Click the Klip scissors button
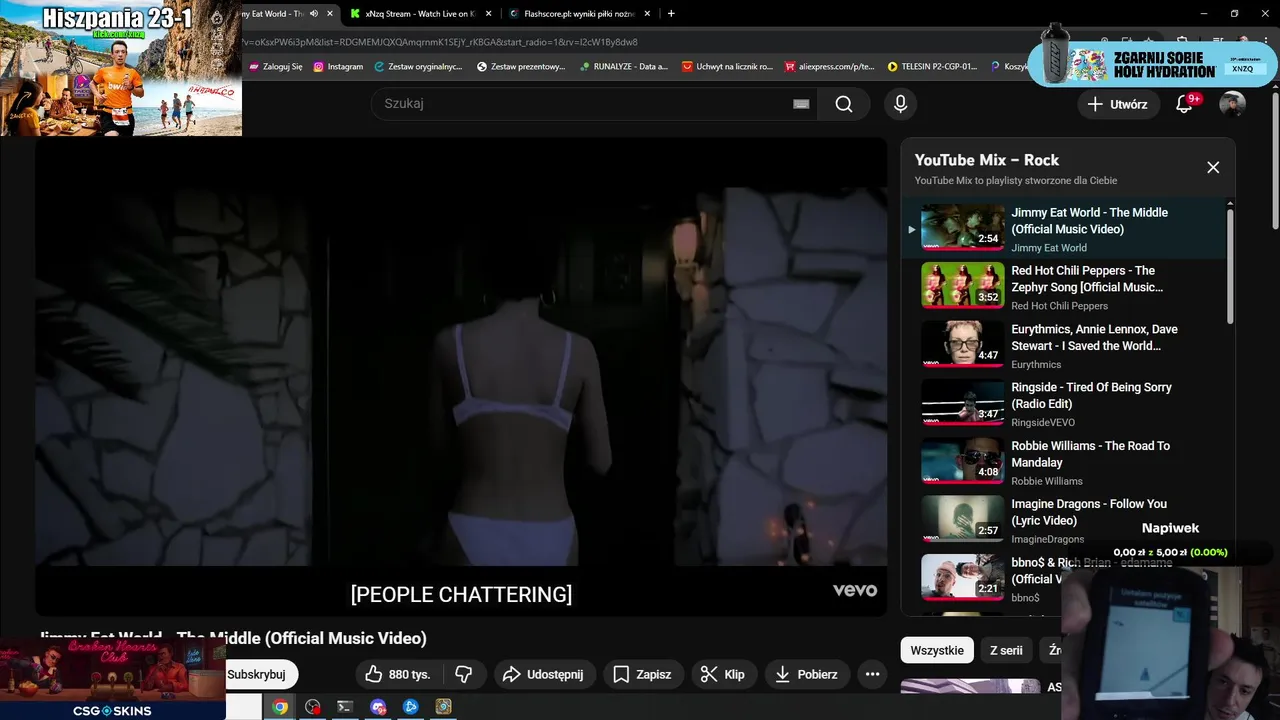 click(723, 674)
